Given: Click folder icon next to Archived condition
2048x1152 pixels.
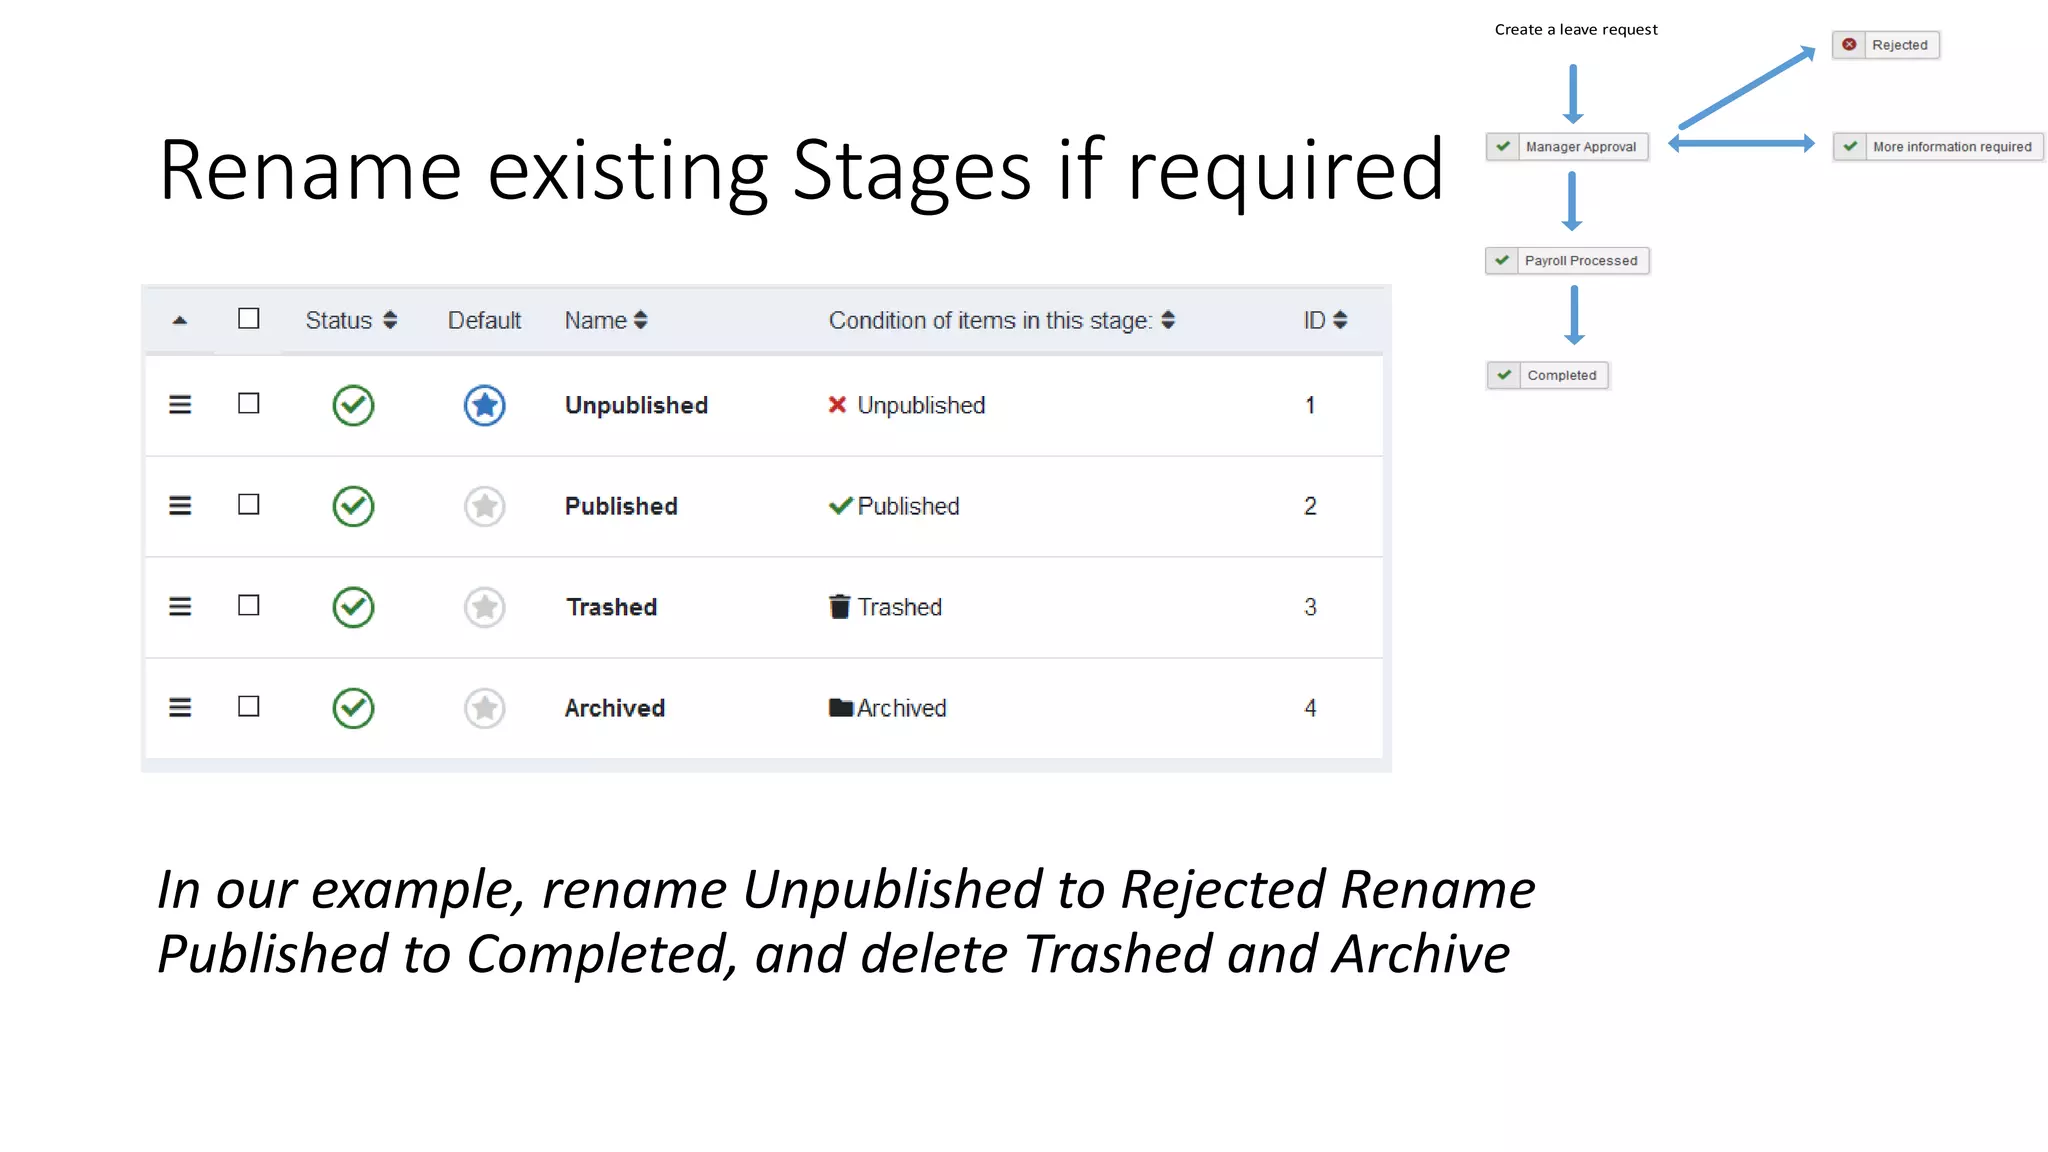Looking at the screenshot, I should 841,708.
